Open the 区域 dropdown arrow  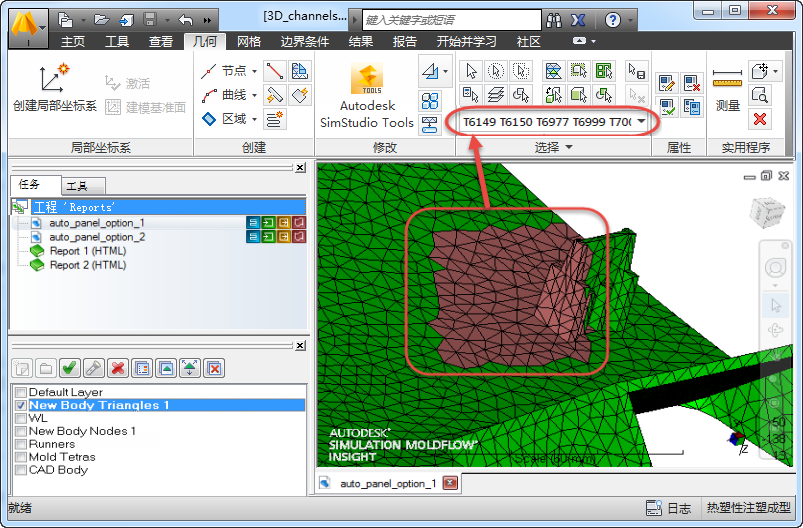[x=255, y=119]
